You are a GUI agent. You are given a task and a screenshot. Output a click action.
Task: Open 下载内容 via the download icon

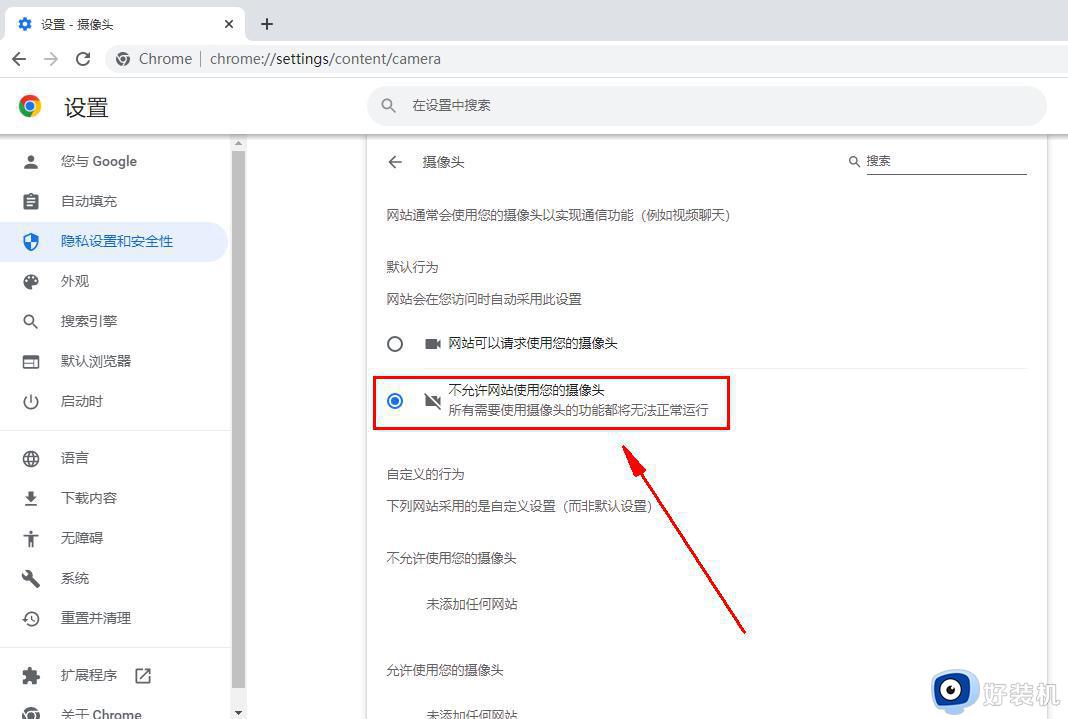click(31, 497)
